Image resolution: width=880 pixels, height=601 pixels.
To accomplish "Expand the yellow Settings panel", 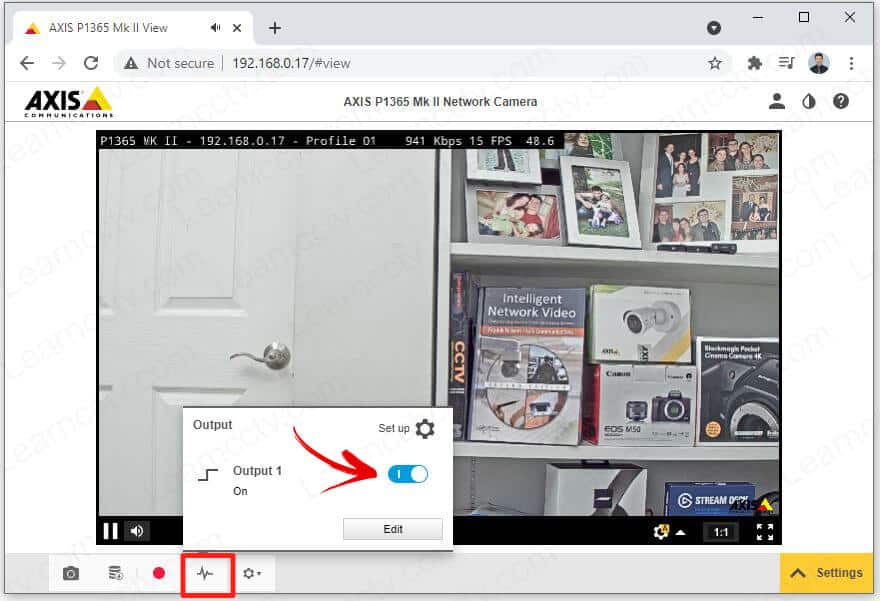I will pyautogui.click(x=826, y=573).
